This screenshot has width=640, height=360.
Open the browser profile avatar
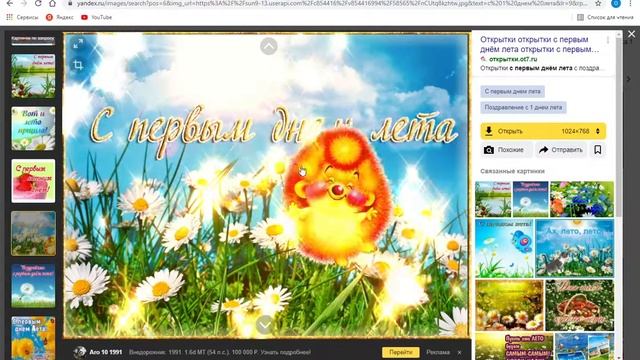(616, 3)
